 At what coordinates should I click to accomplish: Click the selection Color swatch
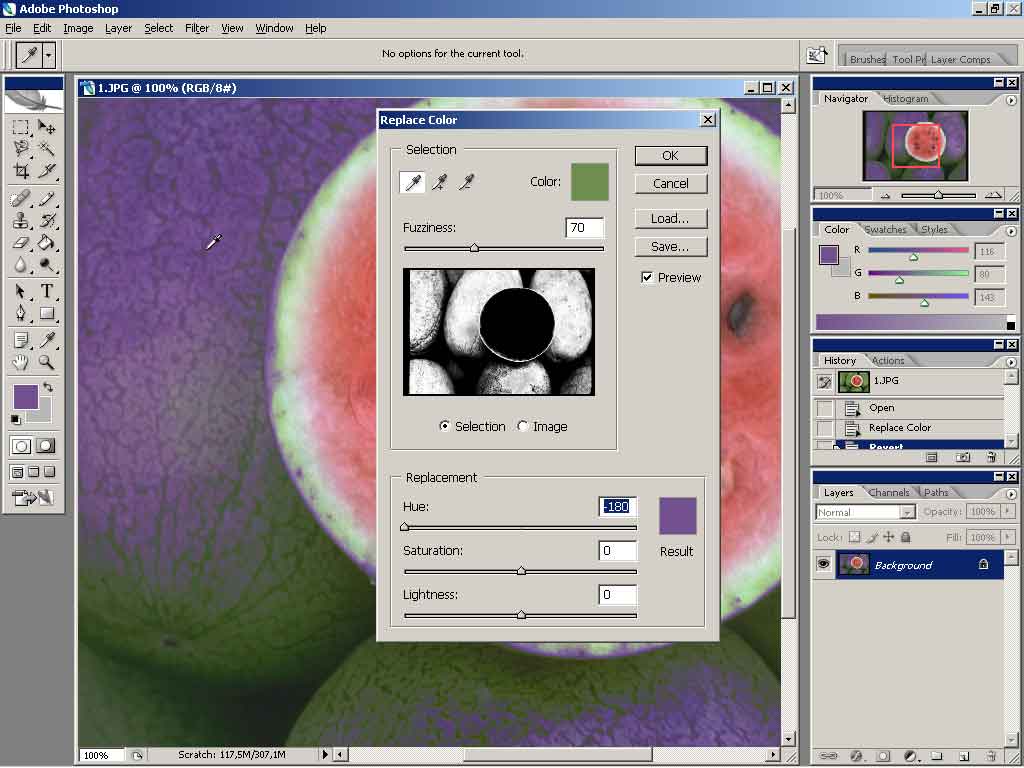(x=590, y=182)
